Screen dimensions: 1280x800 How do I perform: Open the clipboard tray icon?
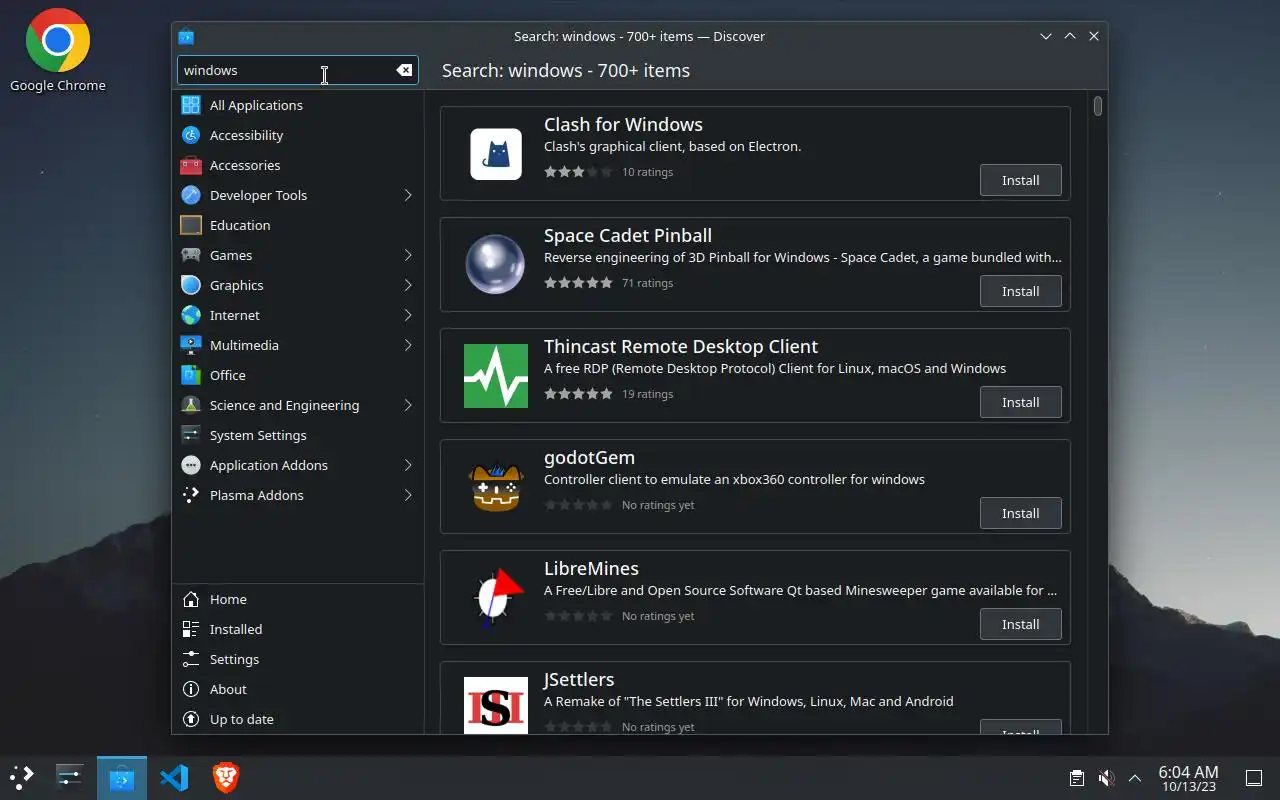(x=1077, y=778)
